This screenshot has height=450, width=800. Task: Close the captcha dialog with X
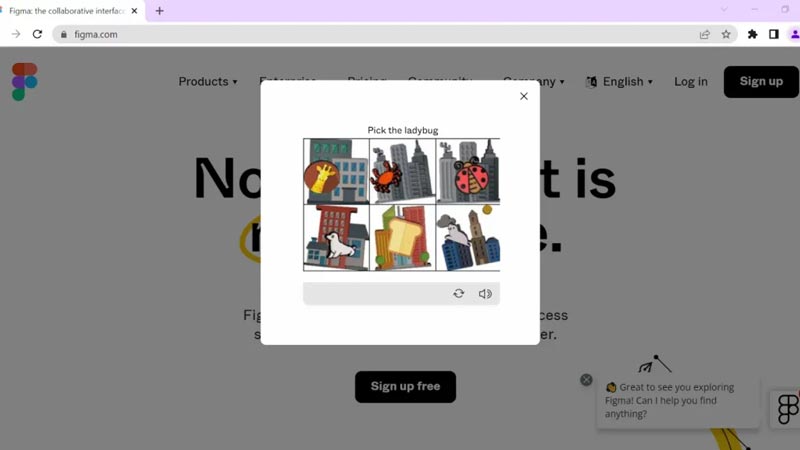[523, 96]
